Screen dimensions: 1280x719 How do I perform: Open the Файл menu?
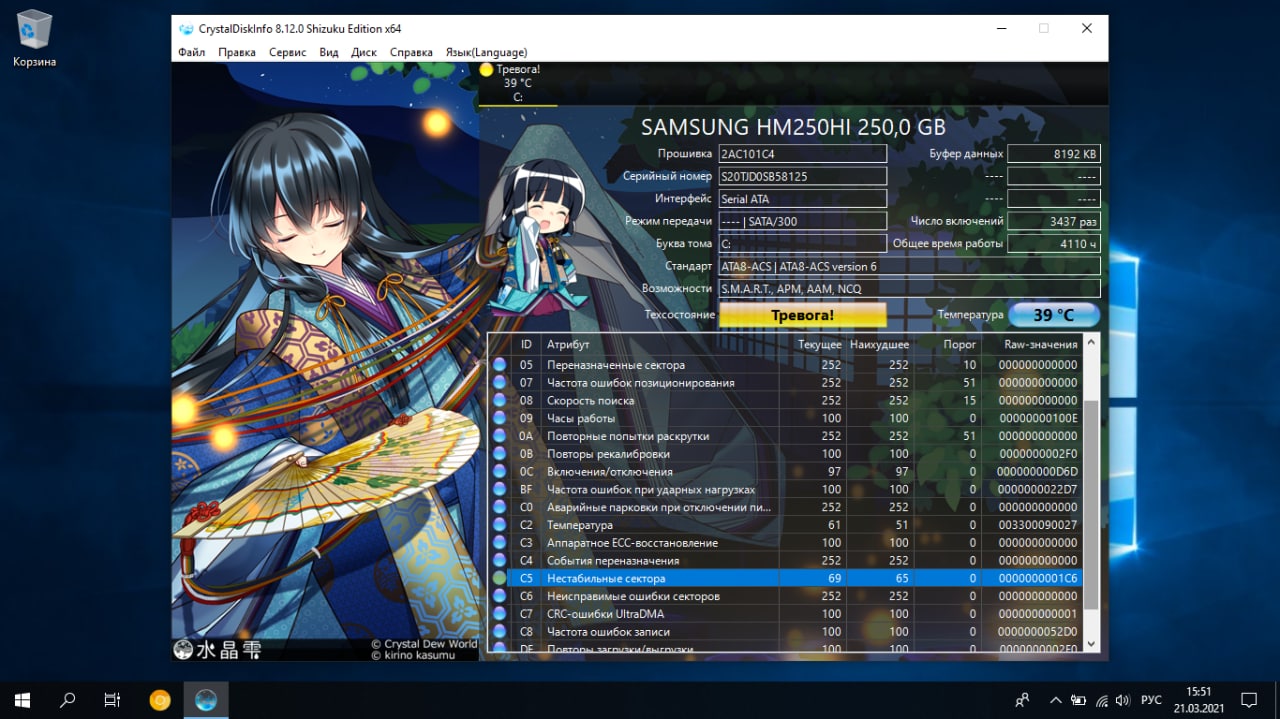pos(191,52)
